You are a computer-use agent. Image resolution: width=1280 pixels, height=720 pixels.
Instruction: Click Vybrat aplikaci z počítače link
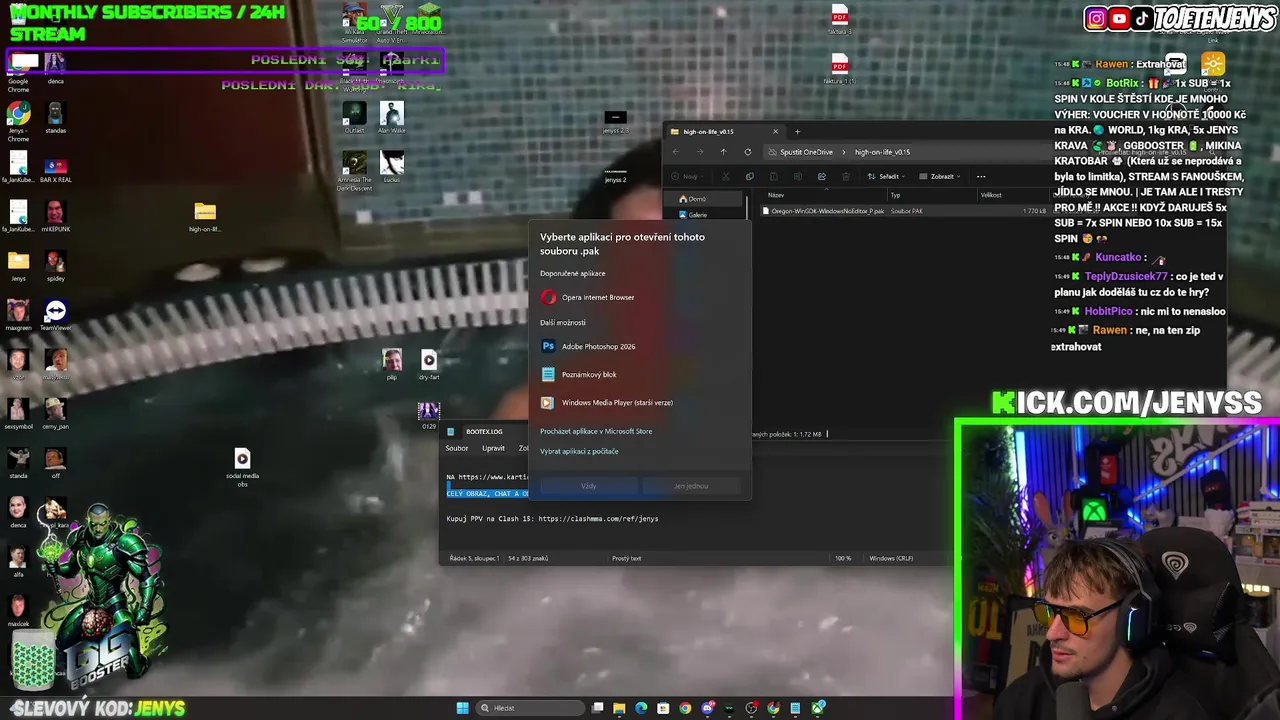point(579,451)
